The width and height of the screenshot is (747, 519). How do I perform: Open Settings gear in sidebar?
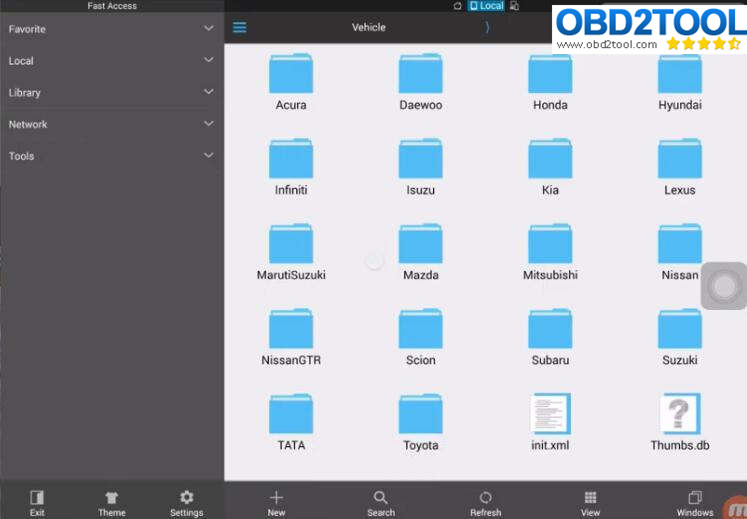[x=186, y=503]
